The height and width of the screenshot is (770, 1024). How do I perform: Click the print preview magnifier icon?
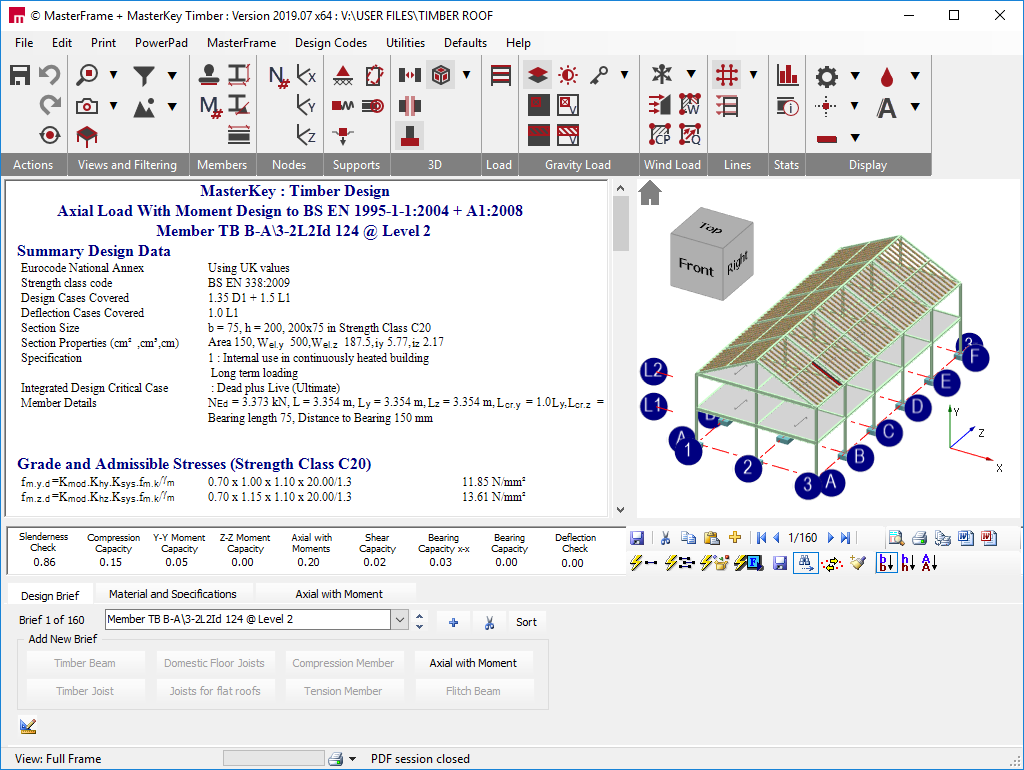click(896, 538)
